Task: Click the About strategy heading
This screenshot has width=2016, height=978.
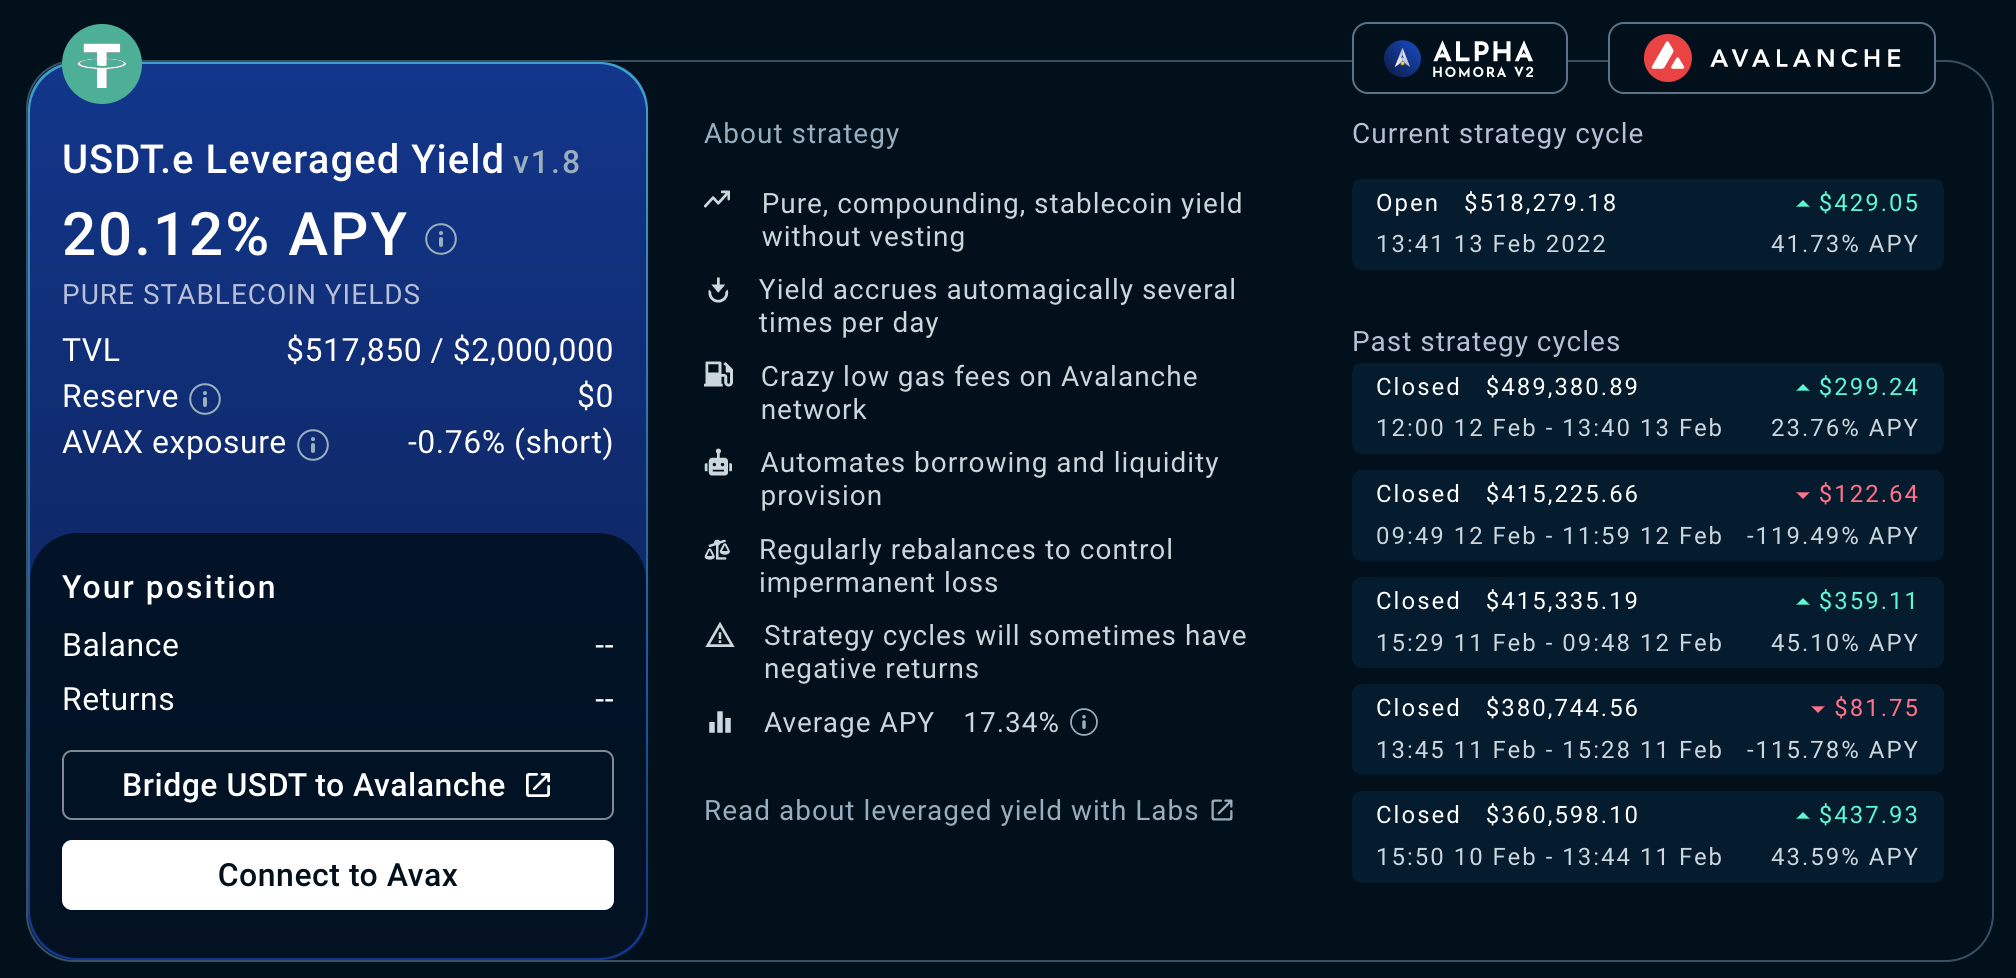Action: tap(802, 134)
